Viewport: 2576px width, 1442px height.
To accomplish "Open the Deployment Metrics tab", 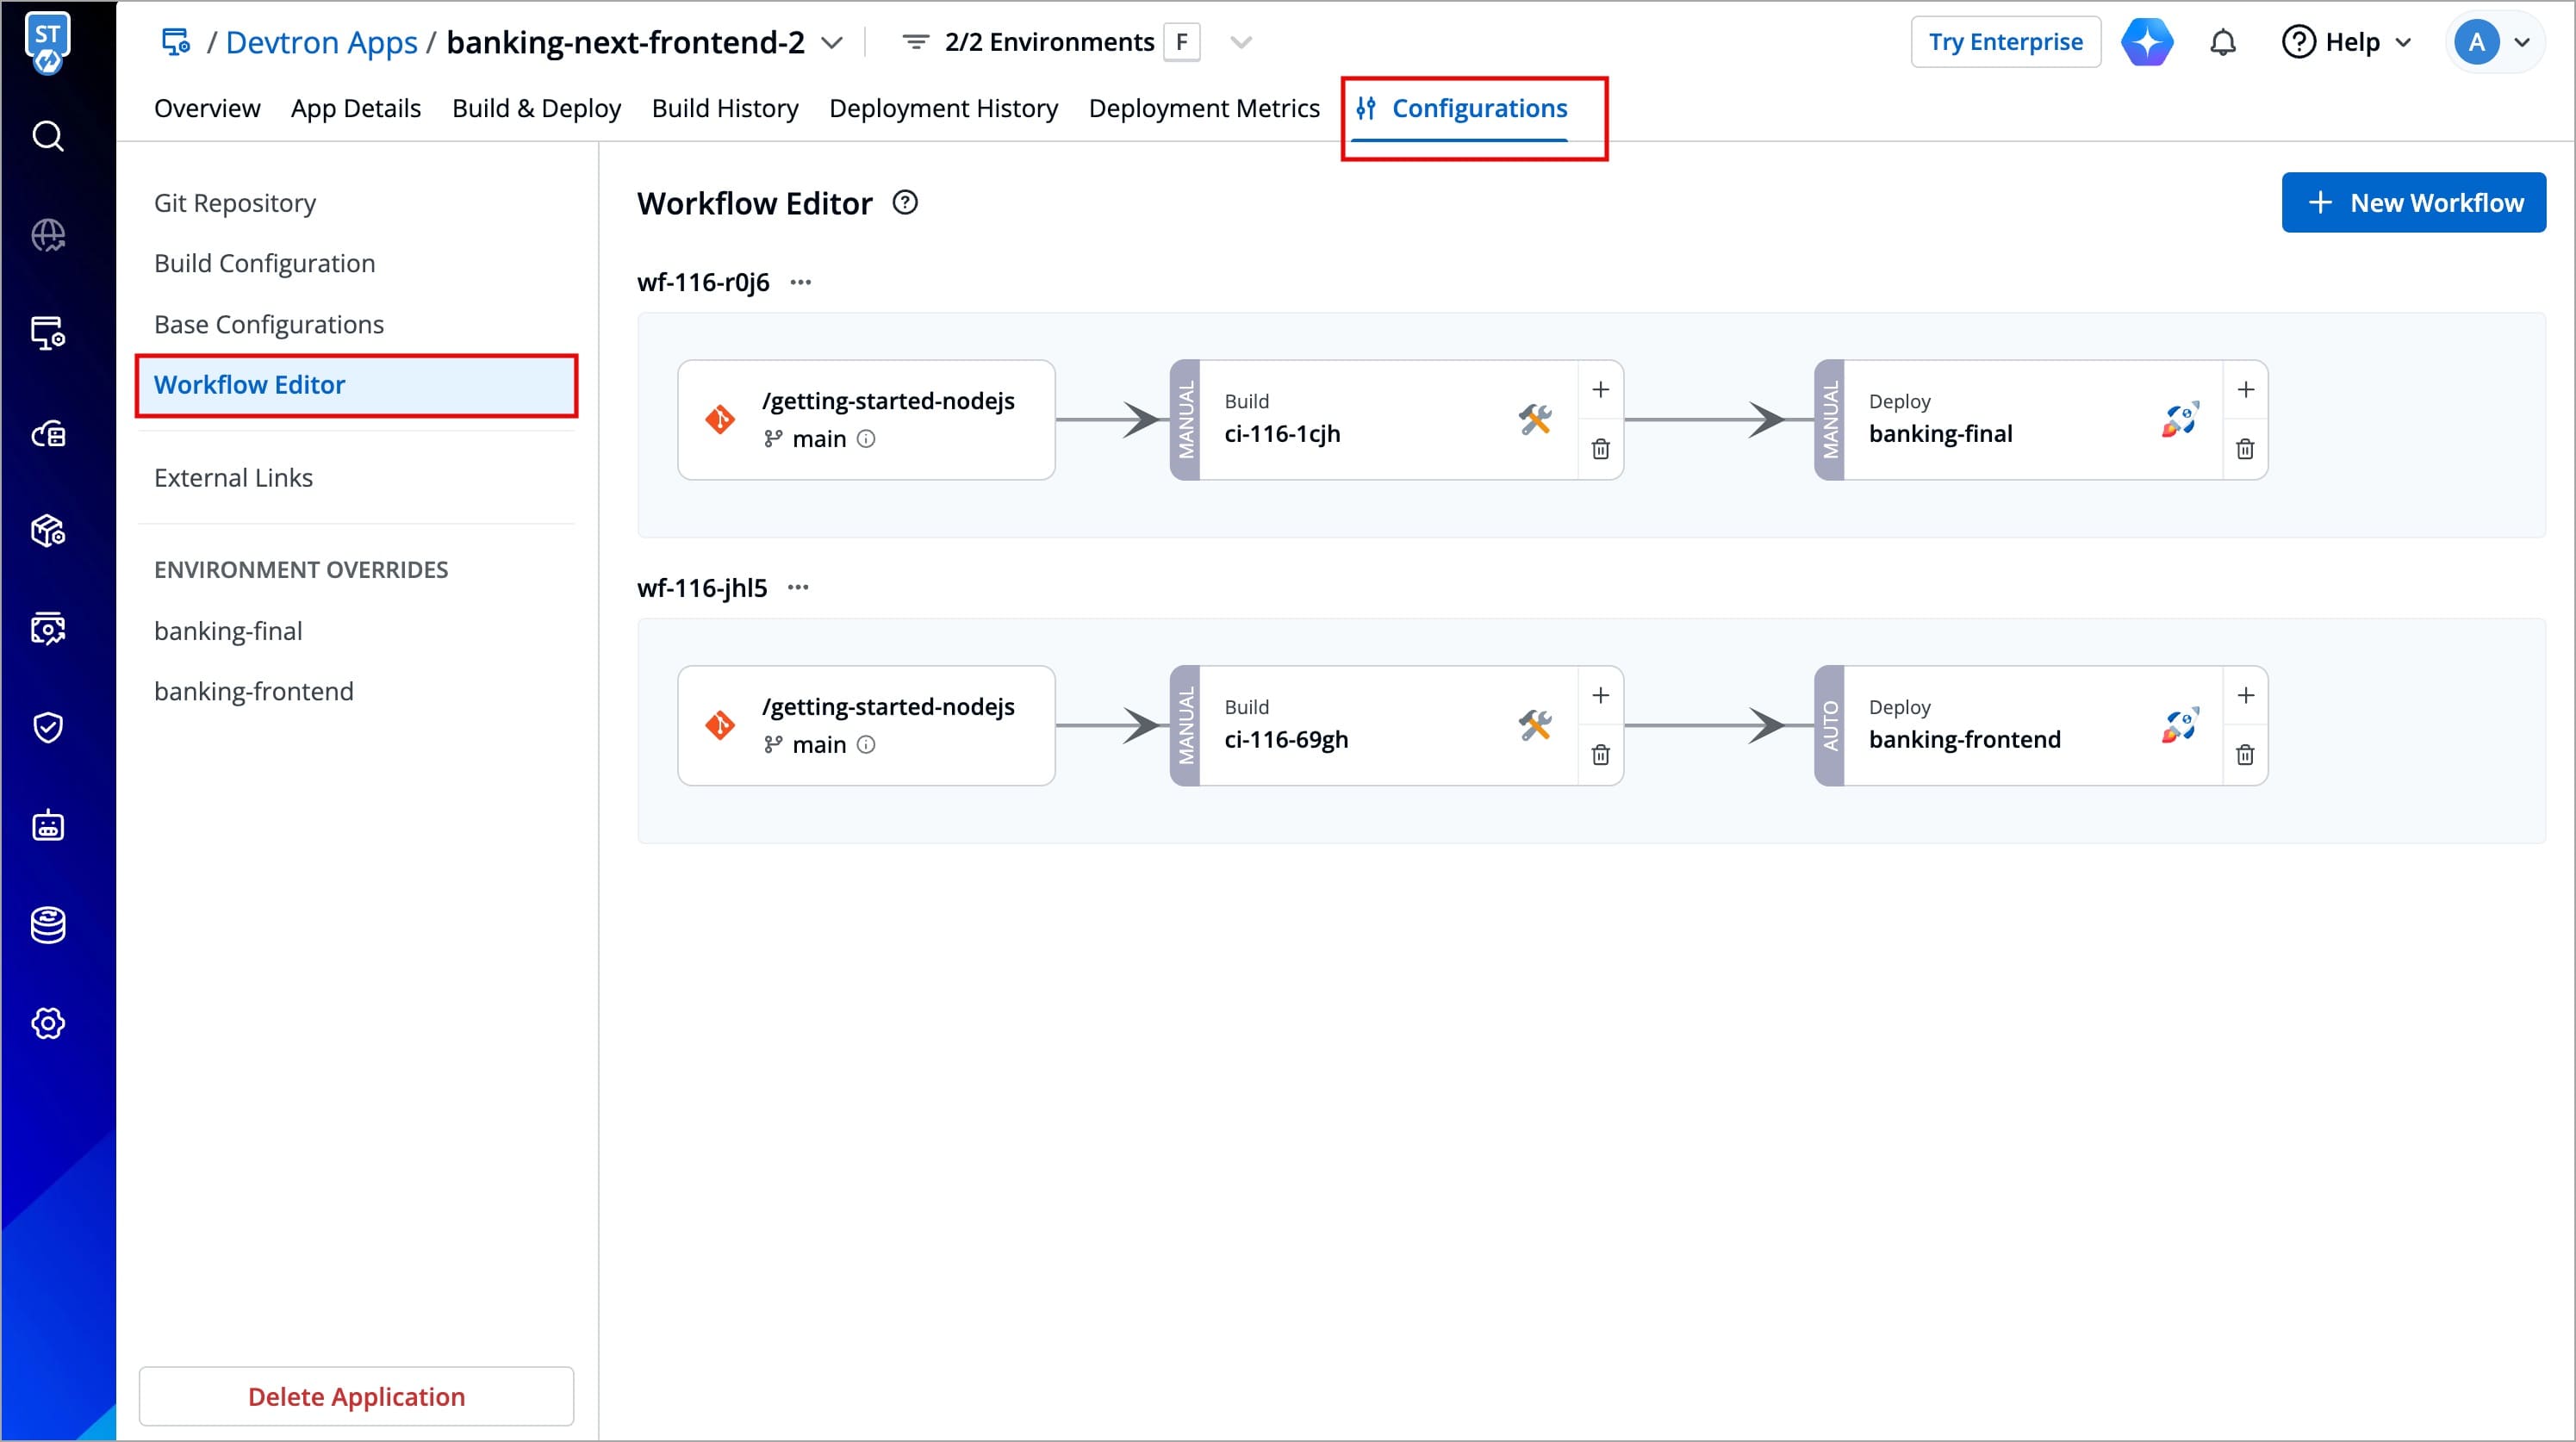I will [1203, 108].
